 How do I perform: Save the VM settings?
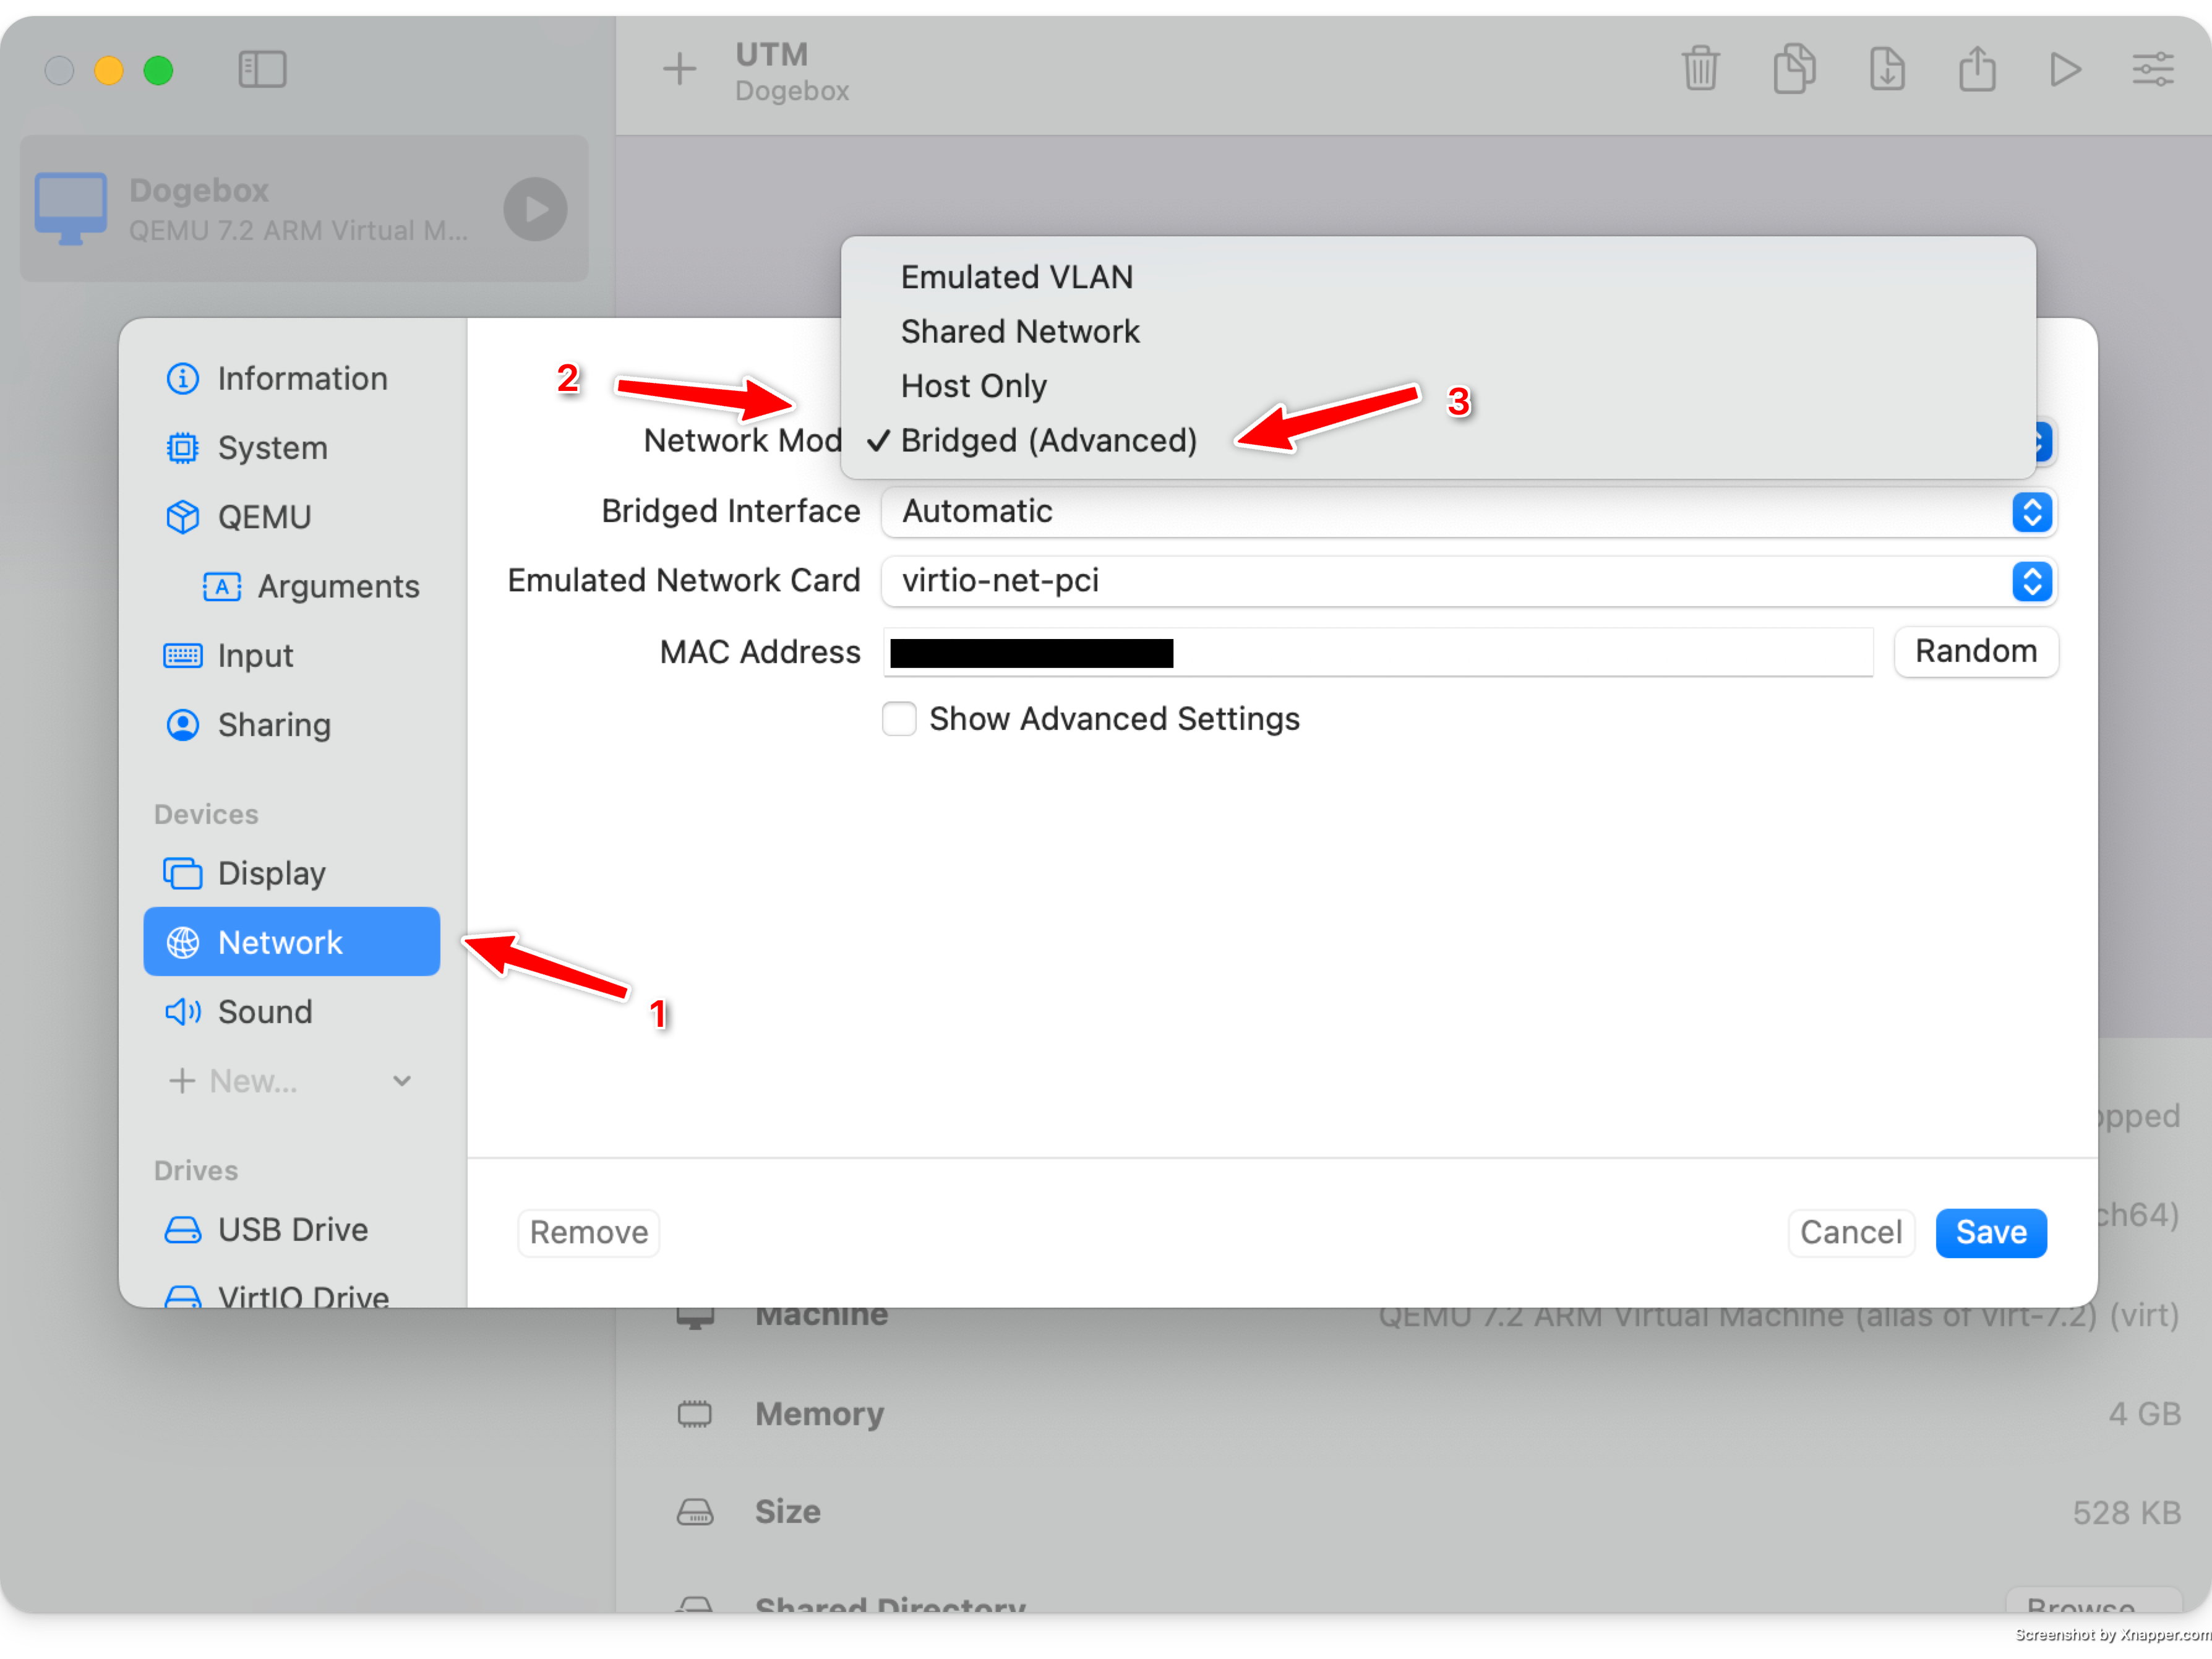click(x=1990, y=1233)
